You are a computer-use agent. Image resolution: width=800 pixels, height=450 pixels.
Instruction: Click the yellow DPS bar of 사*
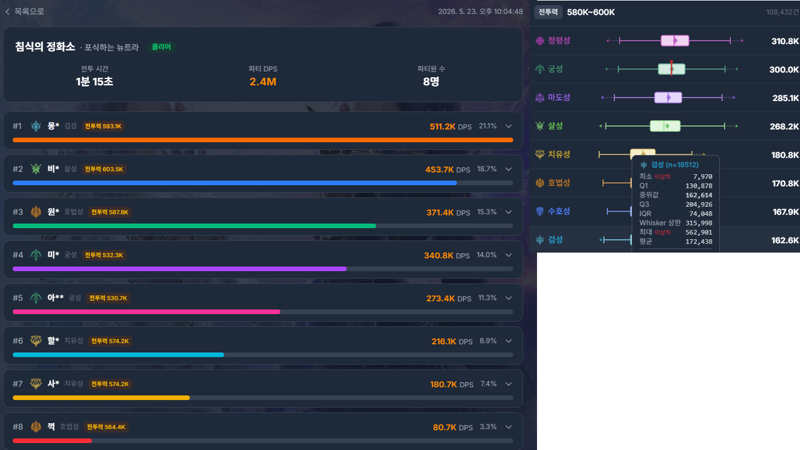101,397
